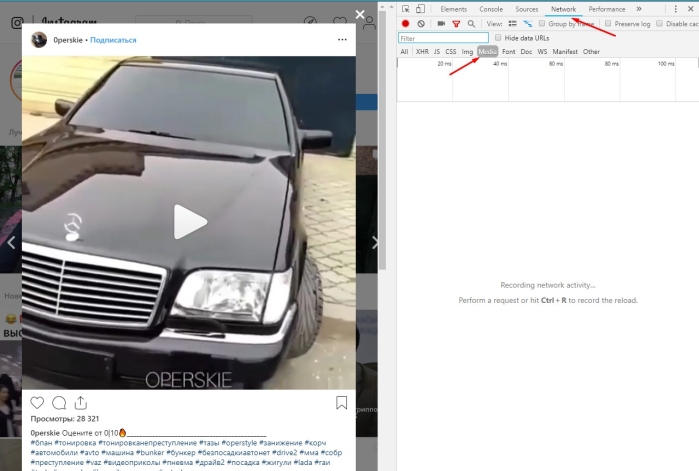Stop network recording with red button

coord(405,24)
